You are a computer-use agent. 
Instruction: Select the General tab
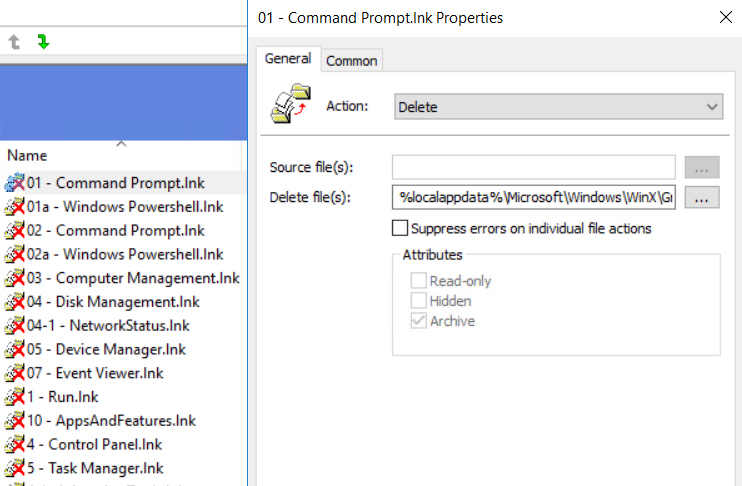point(288,60)
